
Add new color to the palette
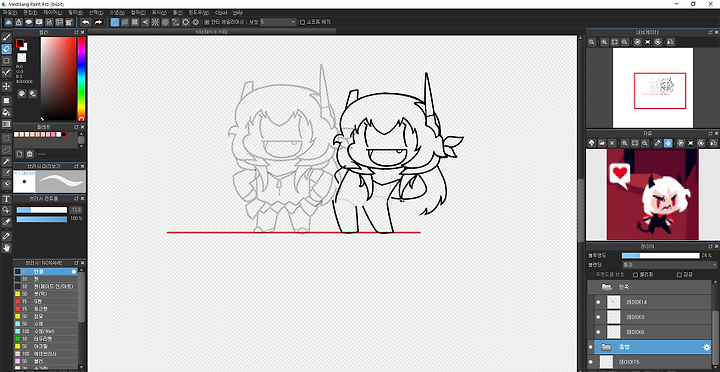click(x=20, y=154)
